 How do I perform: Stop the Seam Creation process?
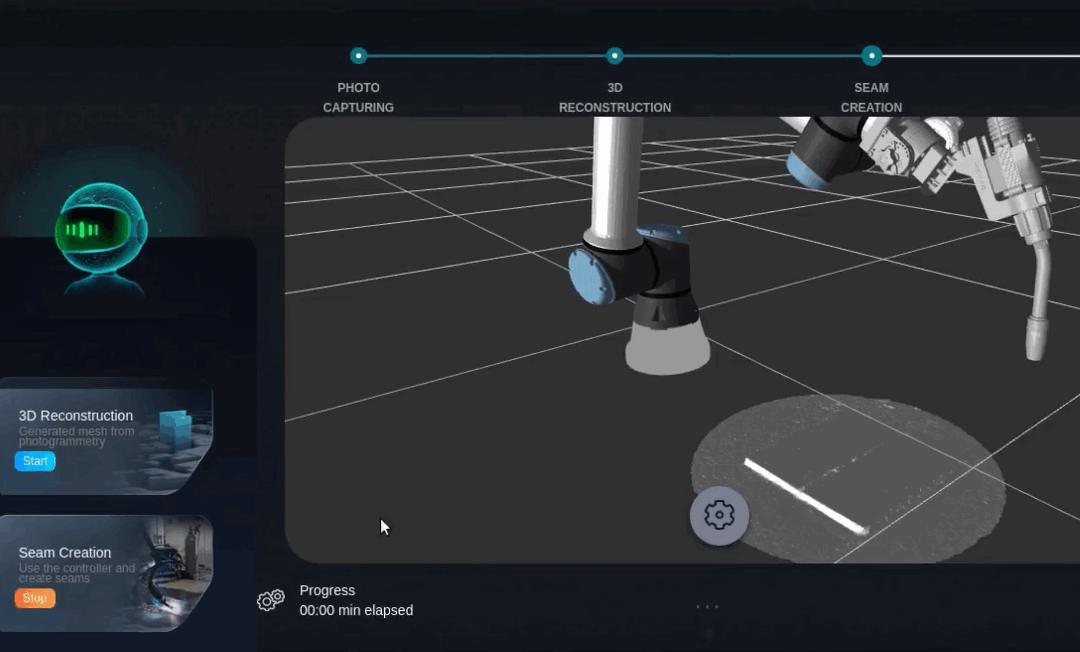tap(35, 597)
